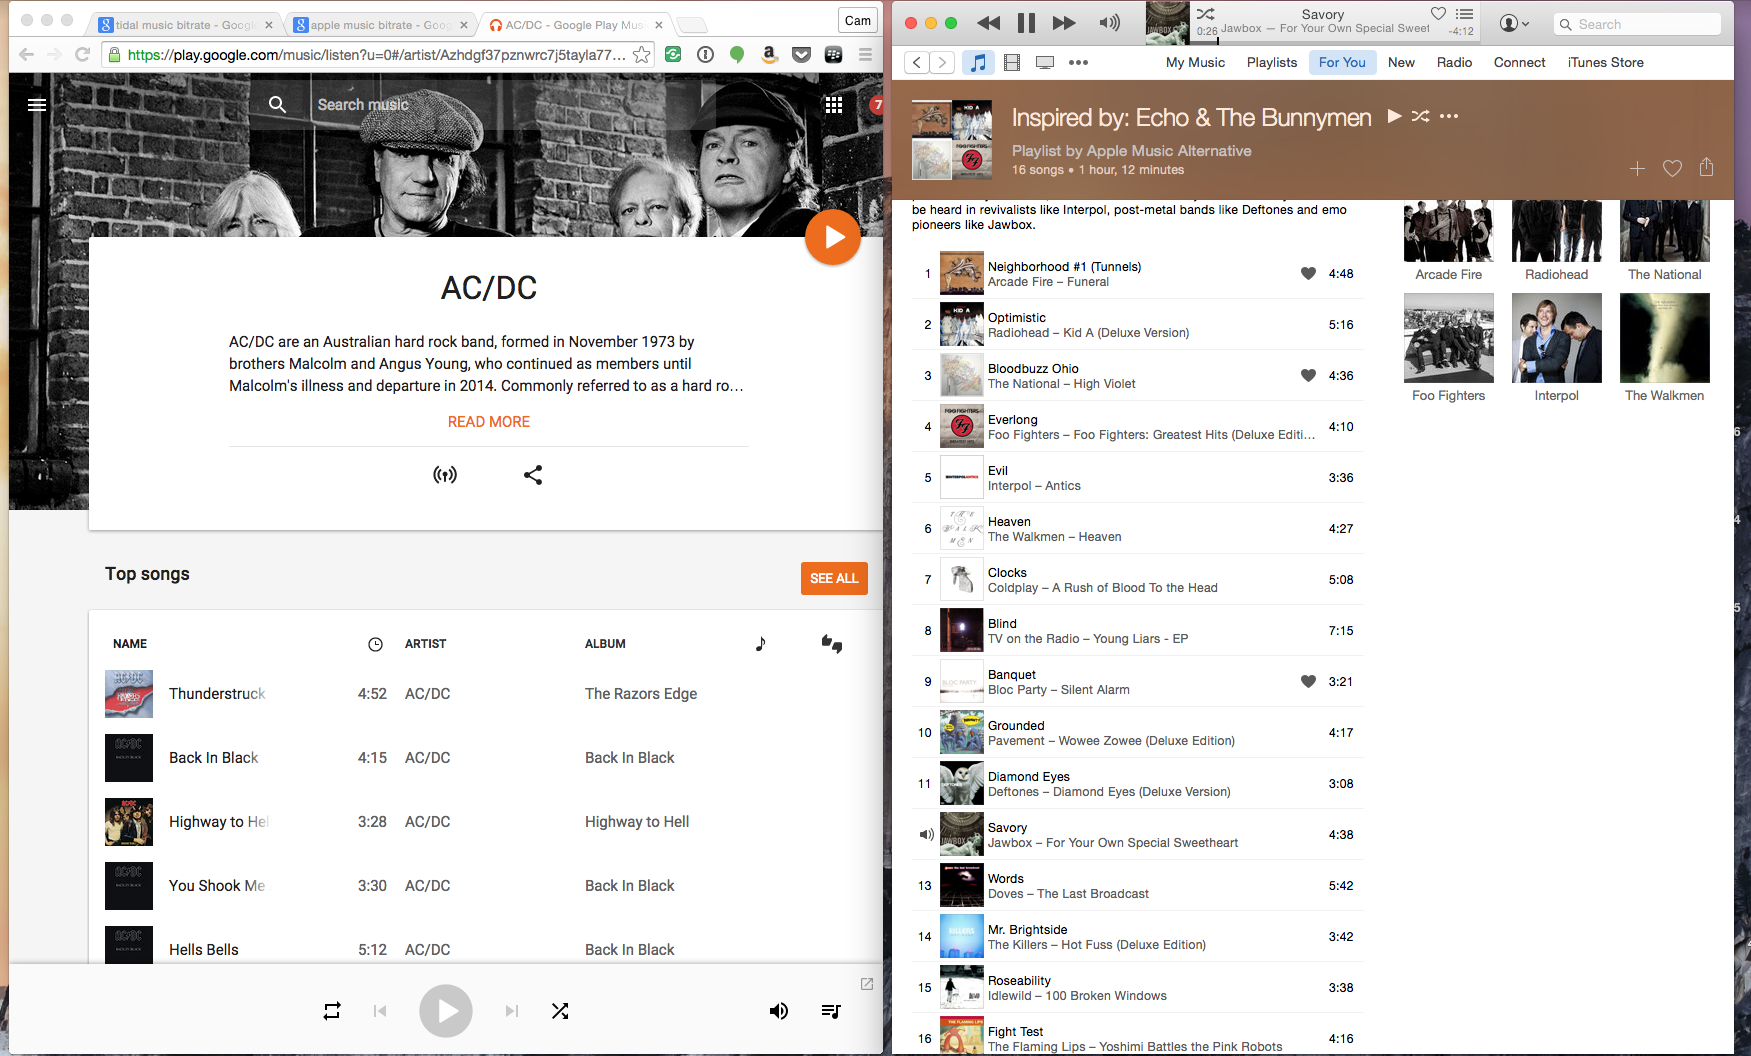Click READ MORE under AC/DC bio
The height and width of the screenshot is (1056, 1751).
click(x=489, y=422)
